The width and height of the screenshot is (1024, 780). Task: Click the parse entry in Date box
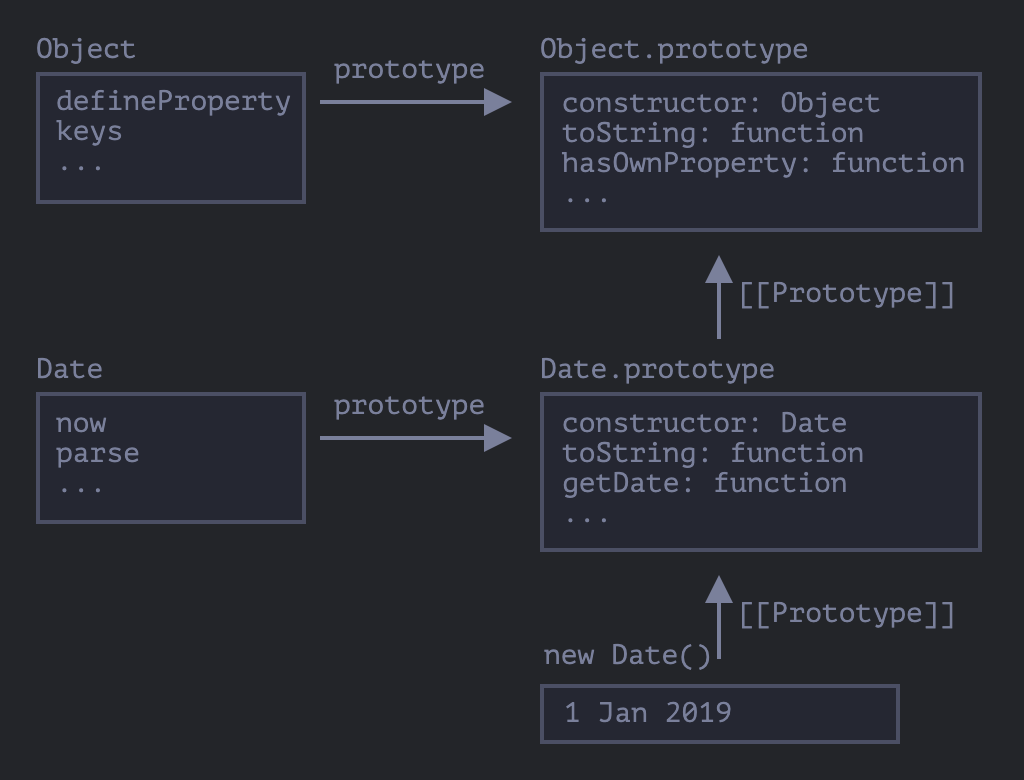coord(97,453)
